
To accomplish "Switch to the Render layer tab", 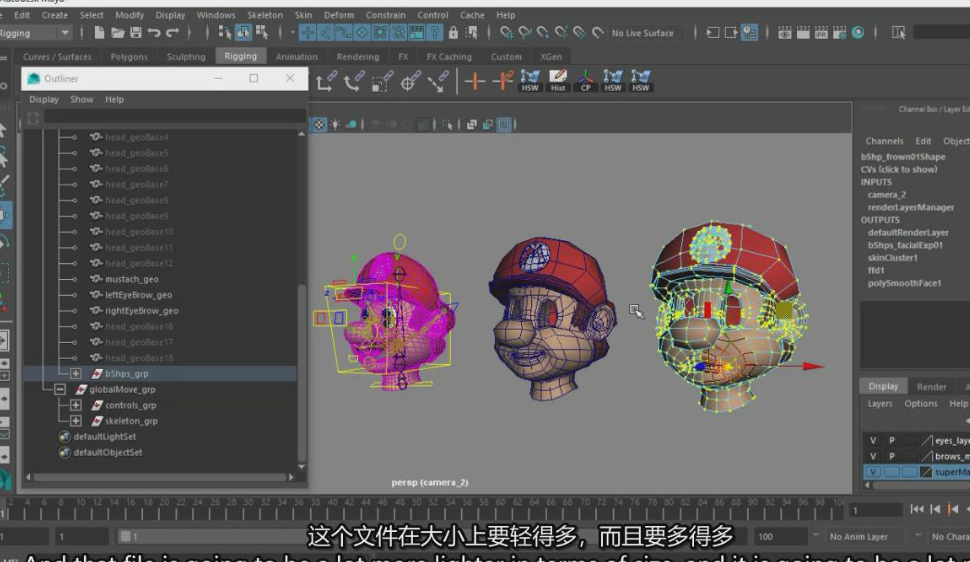I will tap(931, 386).
